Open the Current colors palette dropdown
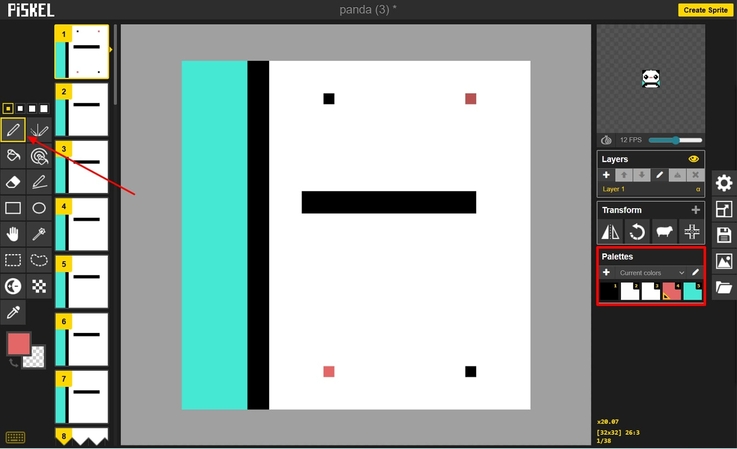The image size is (737, 449). (x=651, y=273)
